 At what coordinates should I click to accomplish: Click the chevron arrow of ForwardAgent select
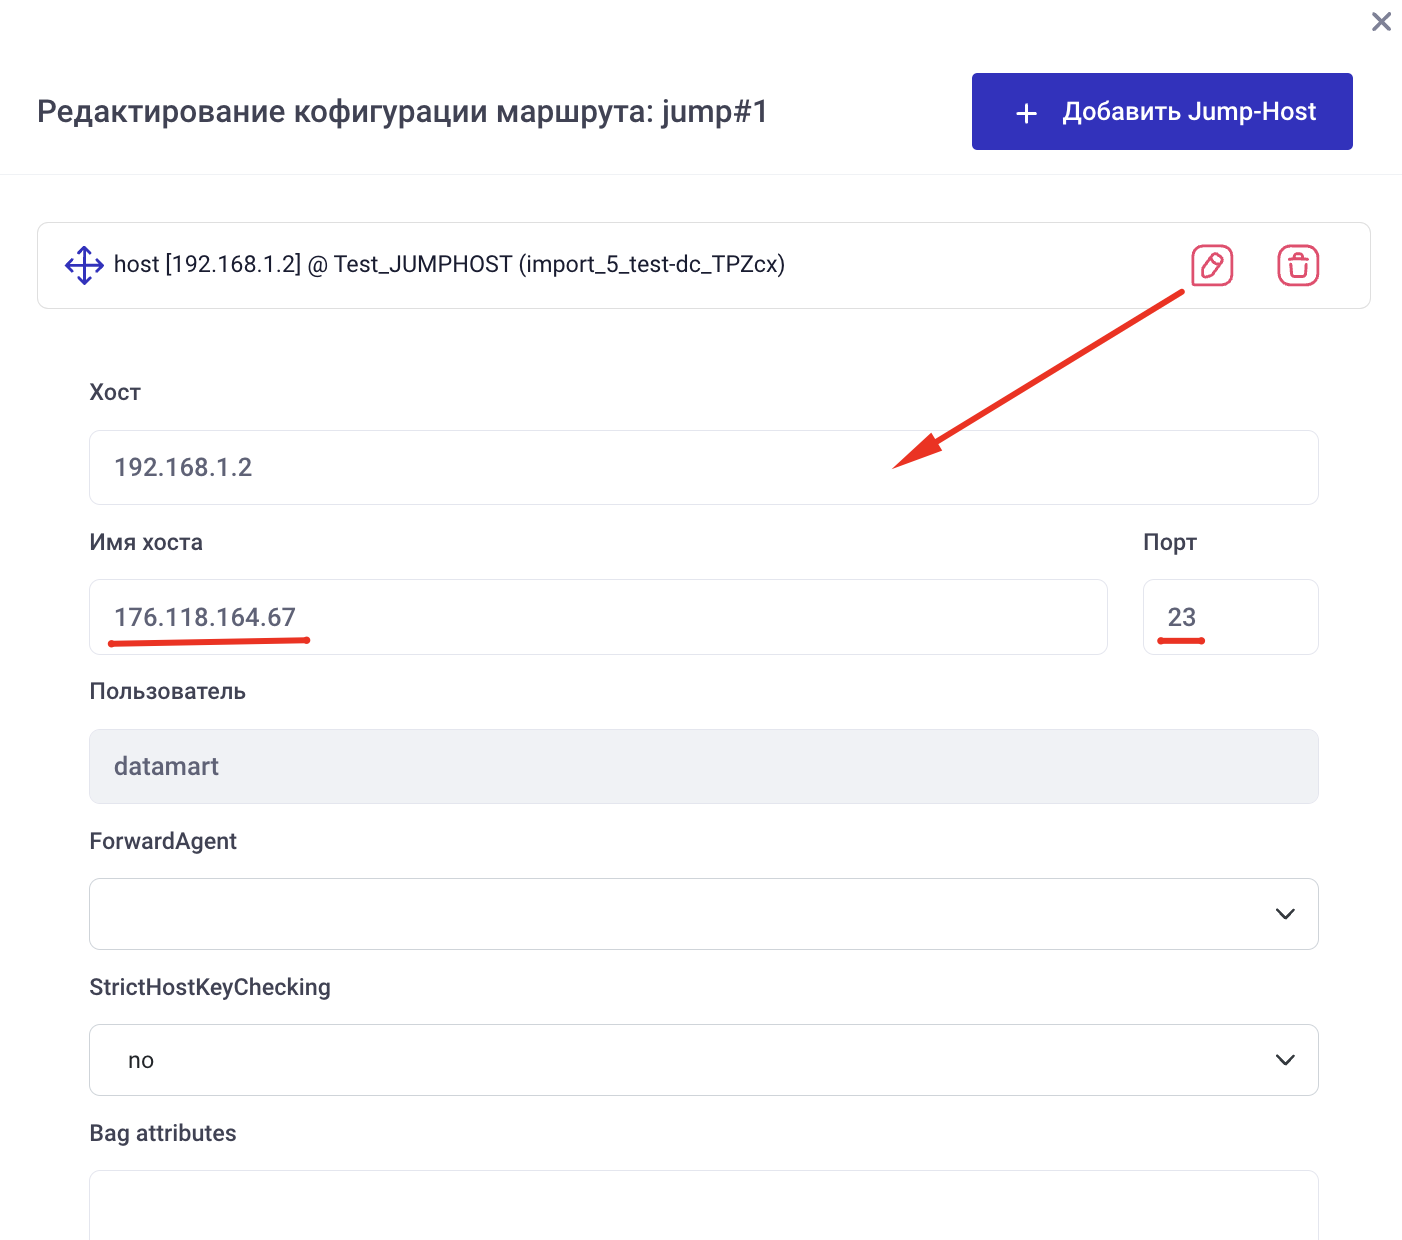pos(1285,914)
